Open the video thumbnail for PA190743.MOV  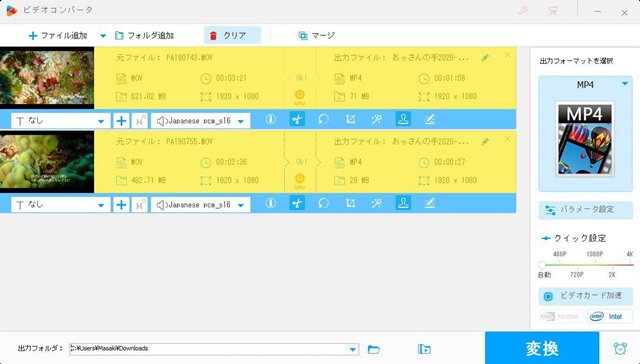point(47,78)
